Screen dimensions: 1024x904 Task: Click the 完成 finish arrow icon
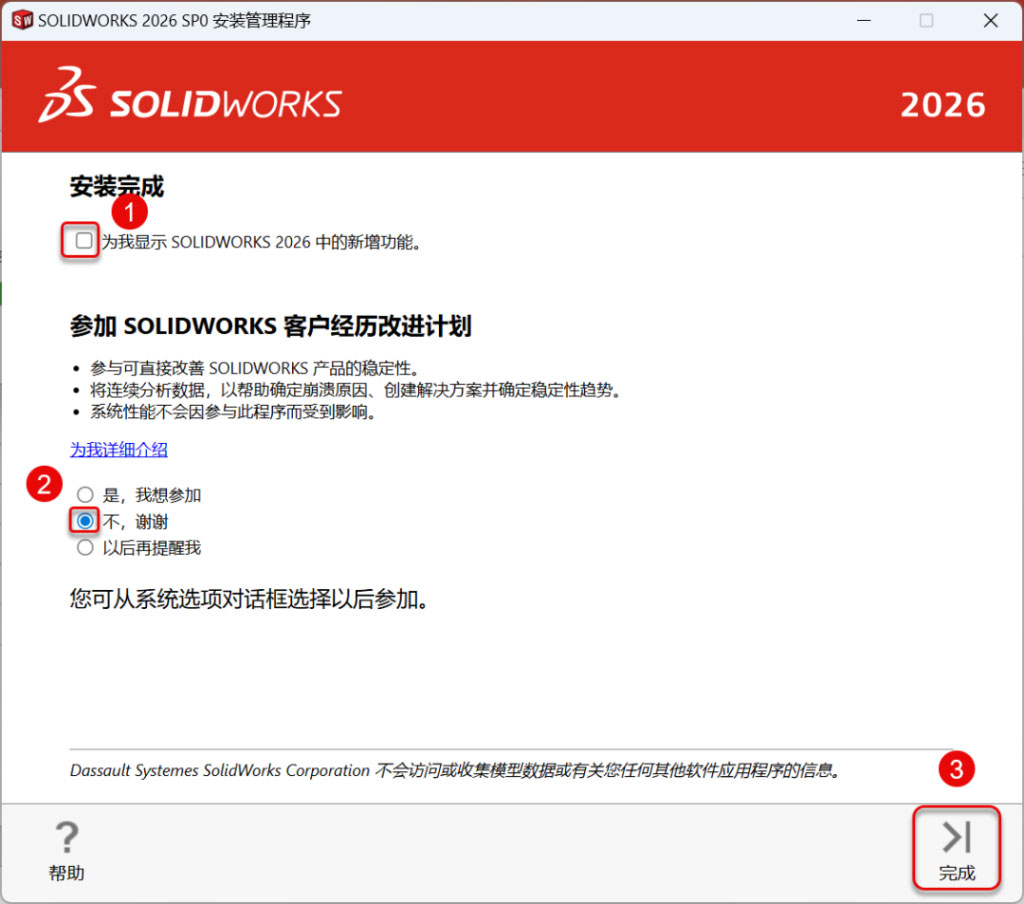(x=956, y=836)
